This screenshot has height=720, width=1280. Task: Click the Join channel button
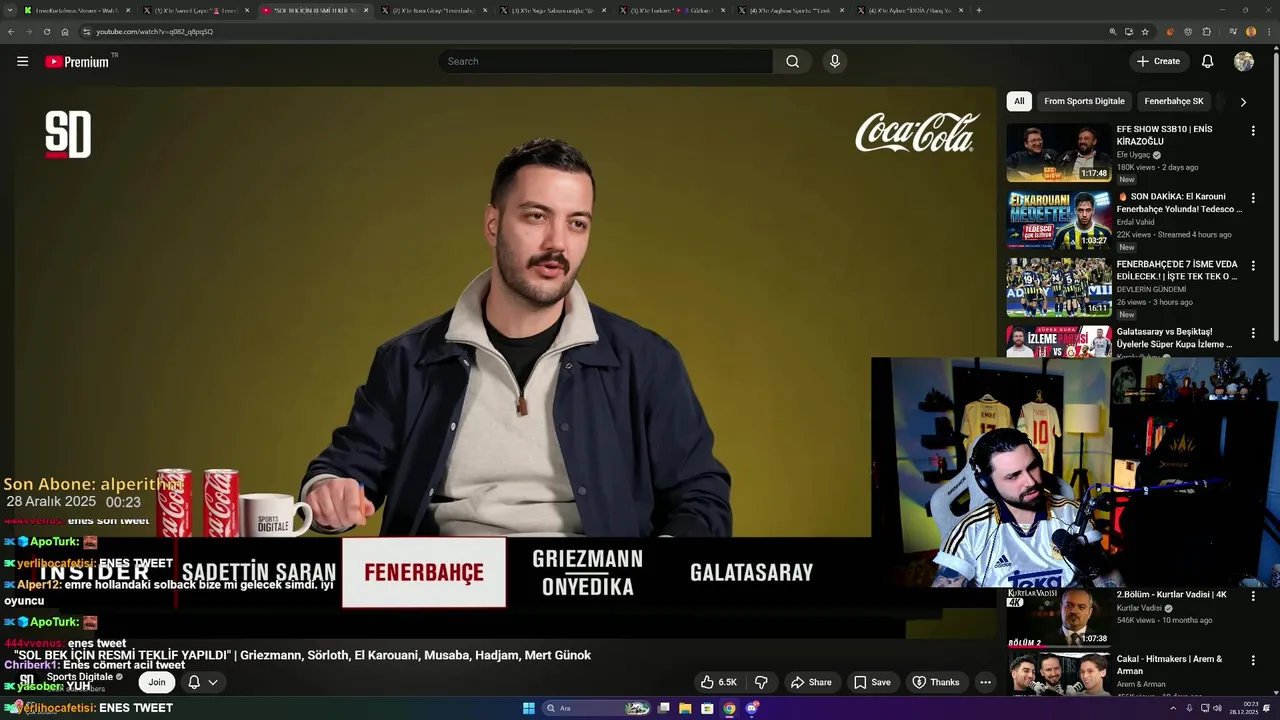157,682
